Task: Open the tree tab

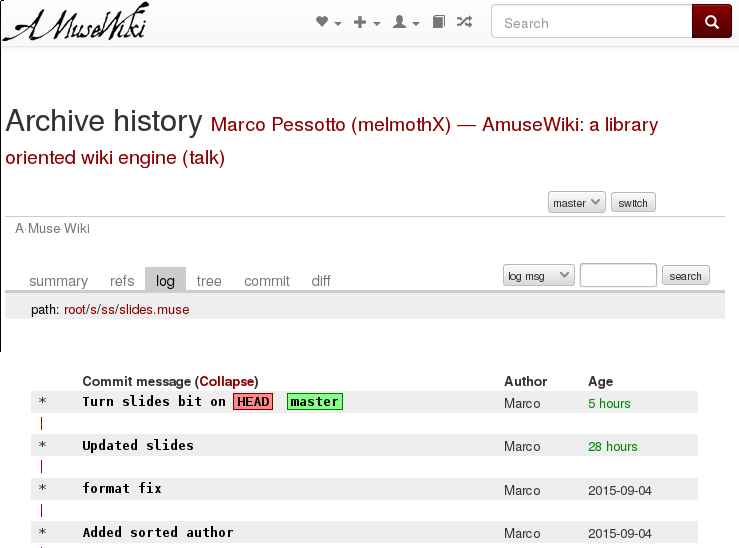Action: 209,281
